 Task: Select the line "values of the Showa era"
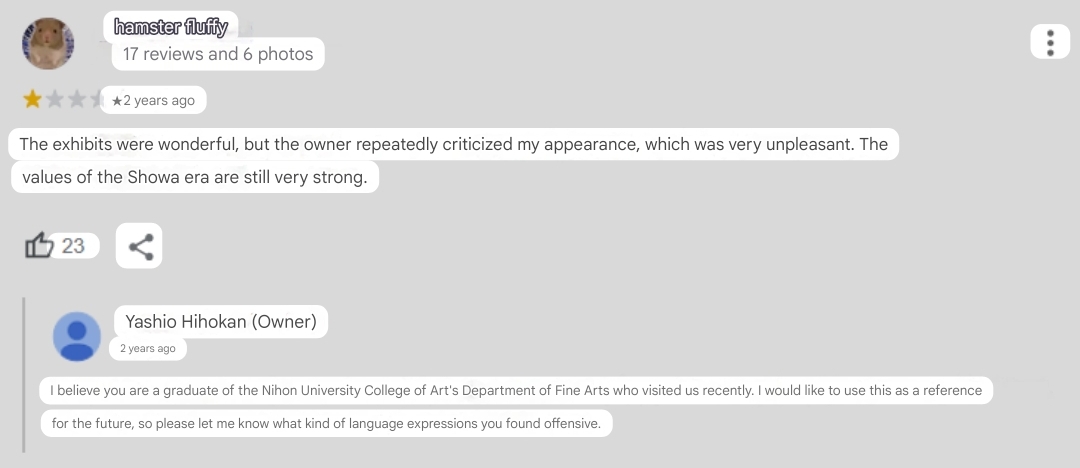(196, 177)
